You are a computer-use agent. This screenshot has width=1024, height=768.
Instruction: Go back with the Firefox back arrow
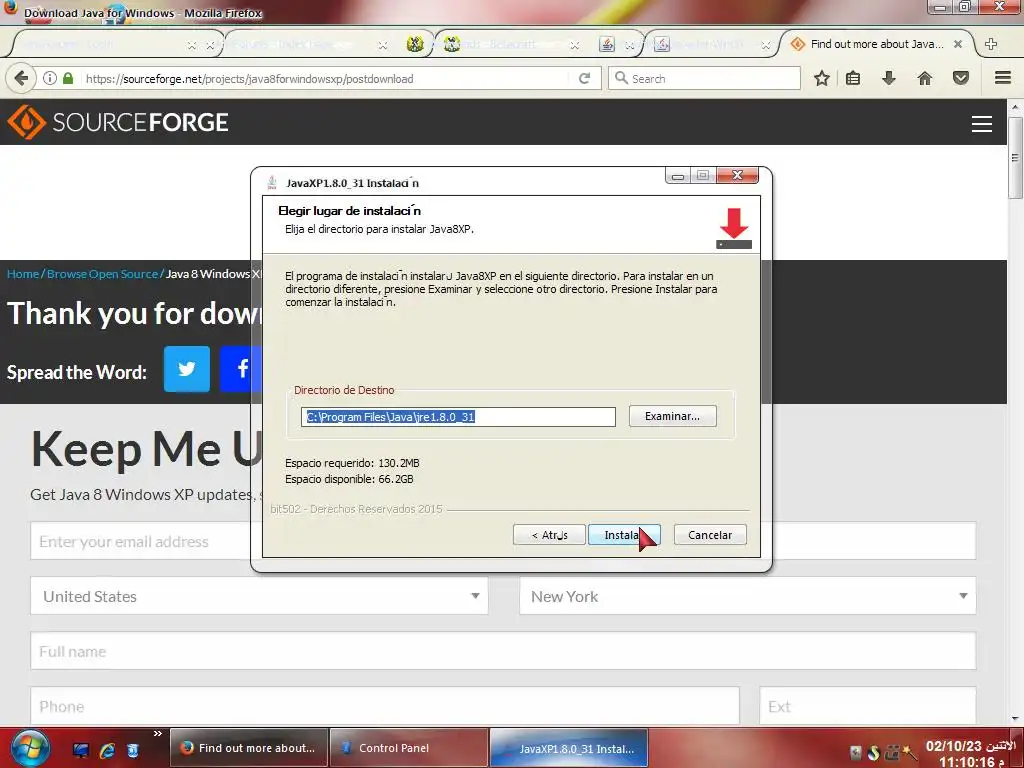[21, 78]
